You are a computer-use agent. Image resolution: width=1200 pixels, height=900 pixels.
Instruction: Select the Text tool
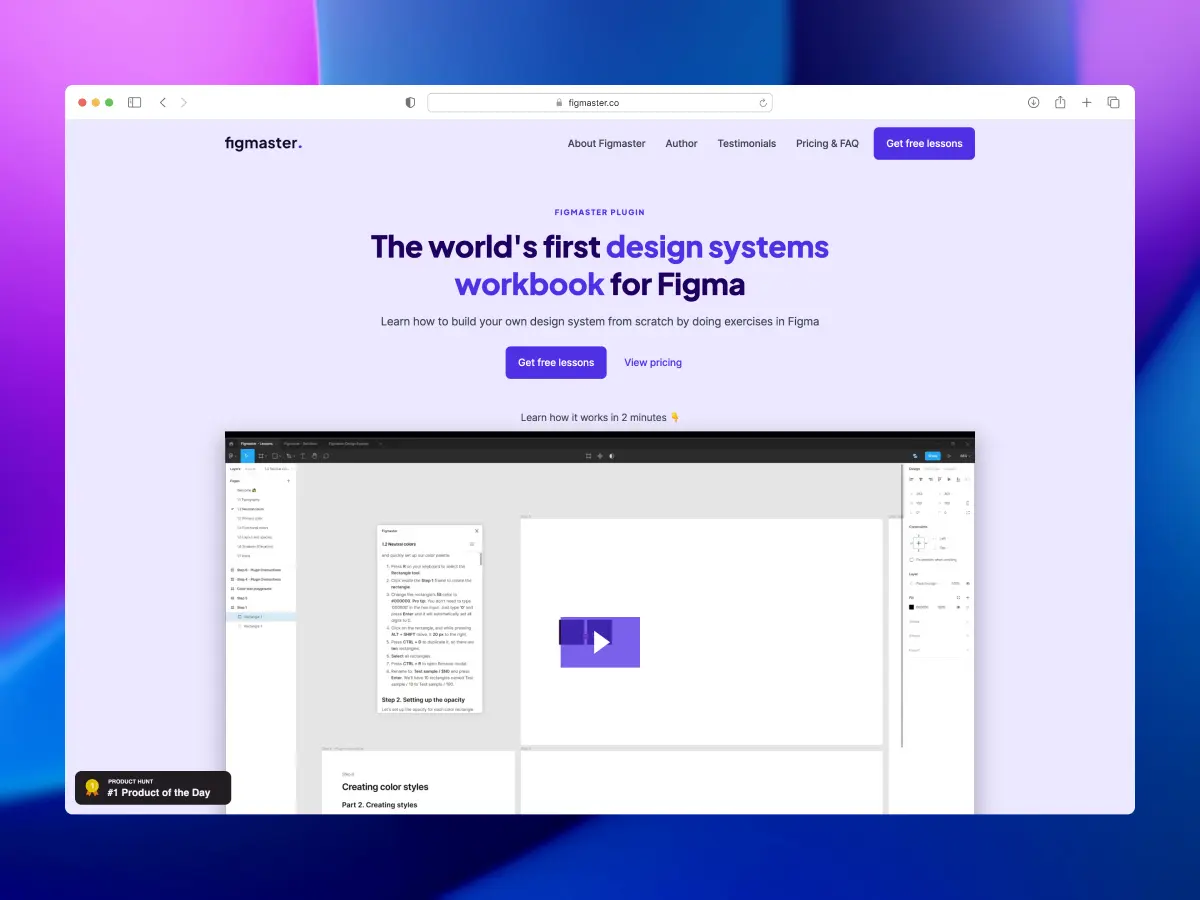click(x=302, y=455)
